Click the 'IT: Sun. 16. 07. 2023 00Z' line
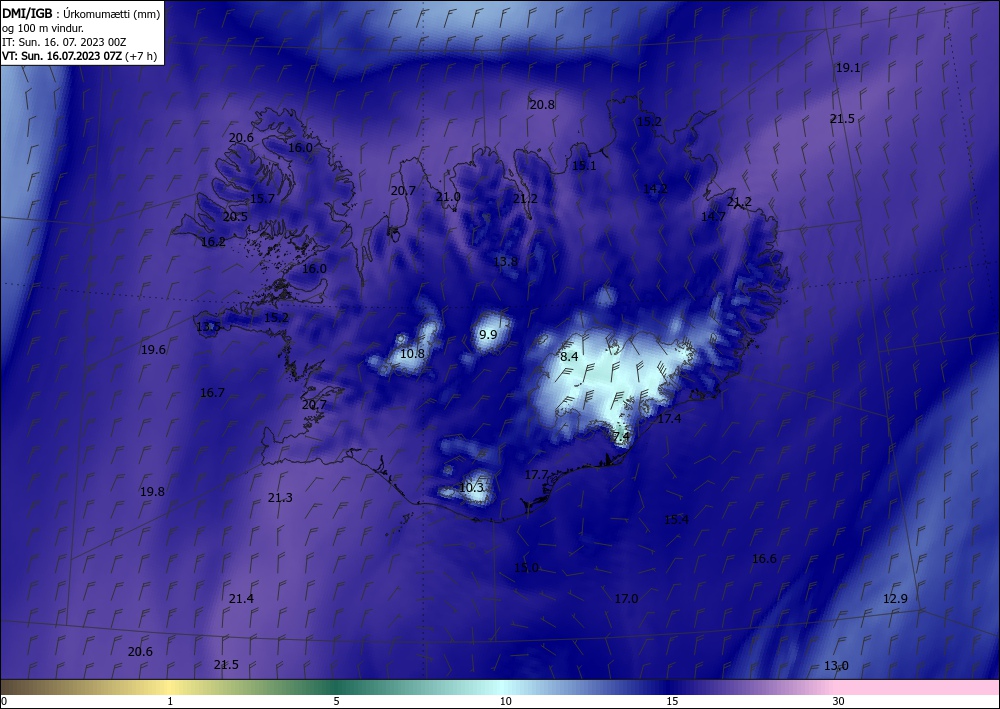The image size is (1000, 709). point(64,42)
